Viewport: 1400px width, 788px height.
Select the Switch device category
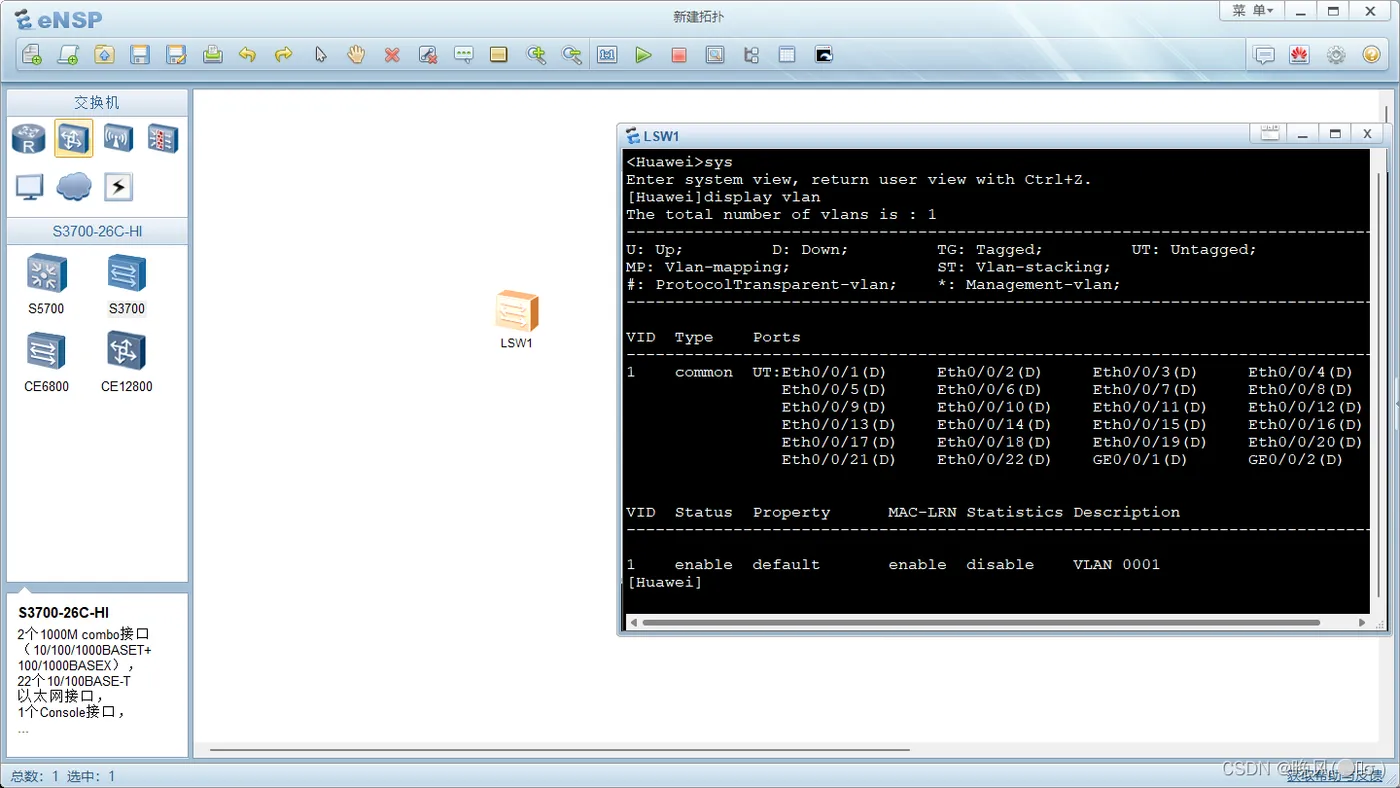(x=73, y=139)
